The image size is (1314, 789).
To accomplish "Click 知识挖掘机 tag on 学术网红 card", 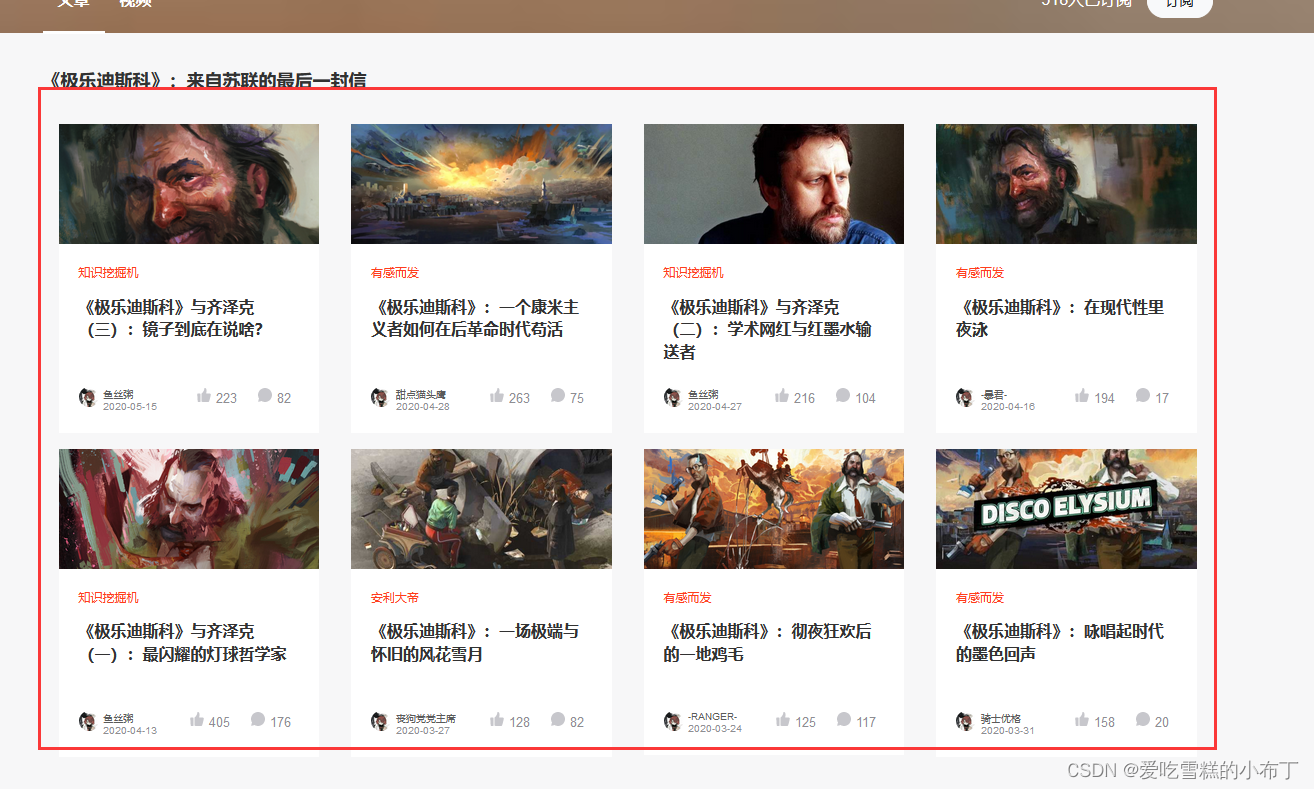I will 693,273.
